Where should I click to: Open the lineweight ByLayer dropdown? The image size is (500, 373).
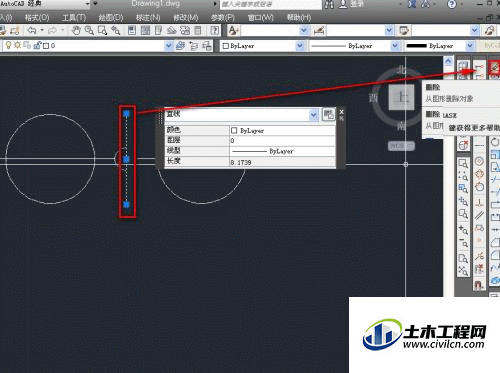[x=470, y=46]
